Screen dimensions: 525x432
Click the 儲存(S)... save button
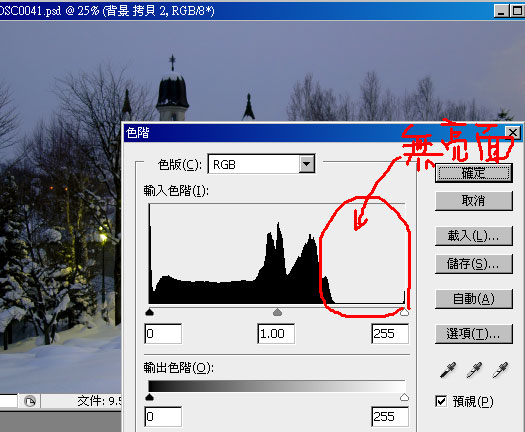(473, 264)
